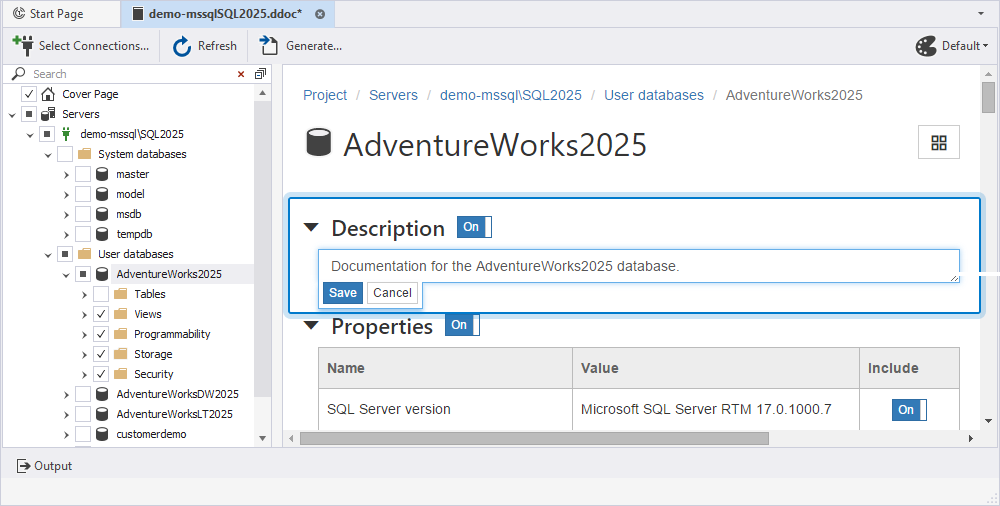Uncheck the Cover Page checkbox
The image size is (1000, 506).
29,94
